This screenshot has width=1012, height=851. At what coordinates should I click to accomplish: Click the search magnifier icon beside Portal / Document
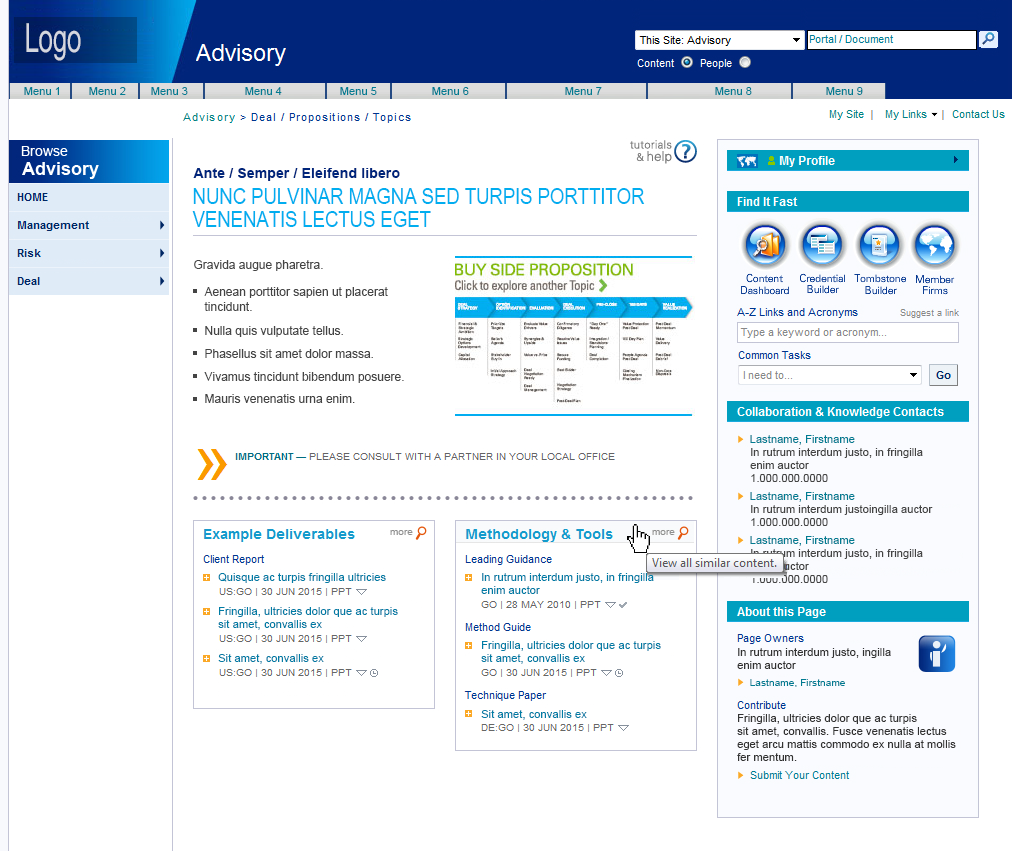coord(988,39)
